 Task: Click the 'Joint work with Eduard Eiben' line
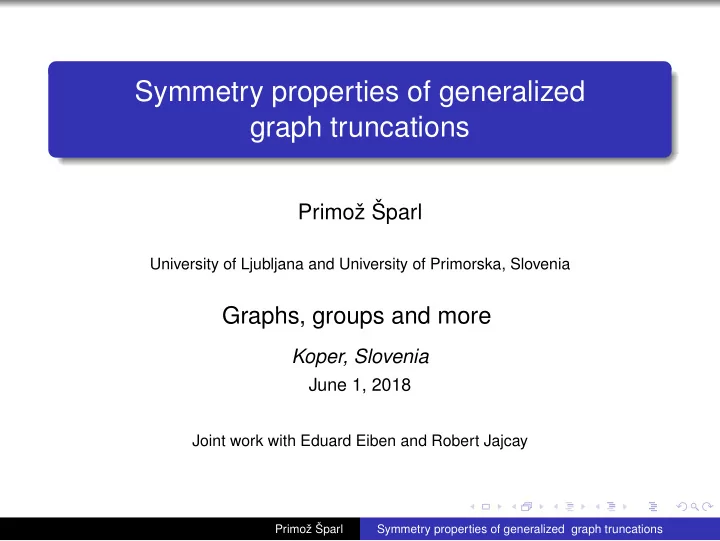click(360, 441)
